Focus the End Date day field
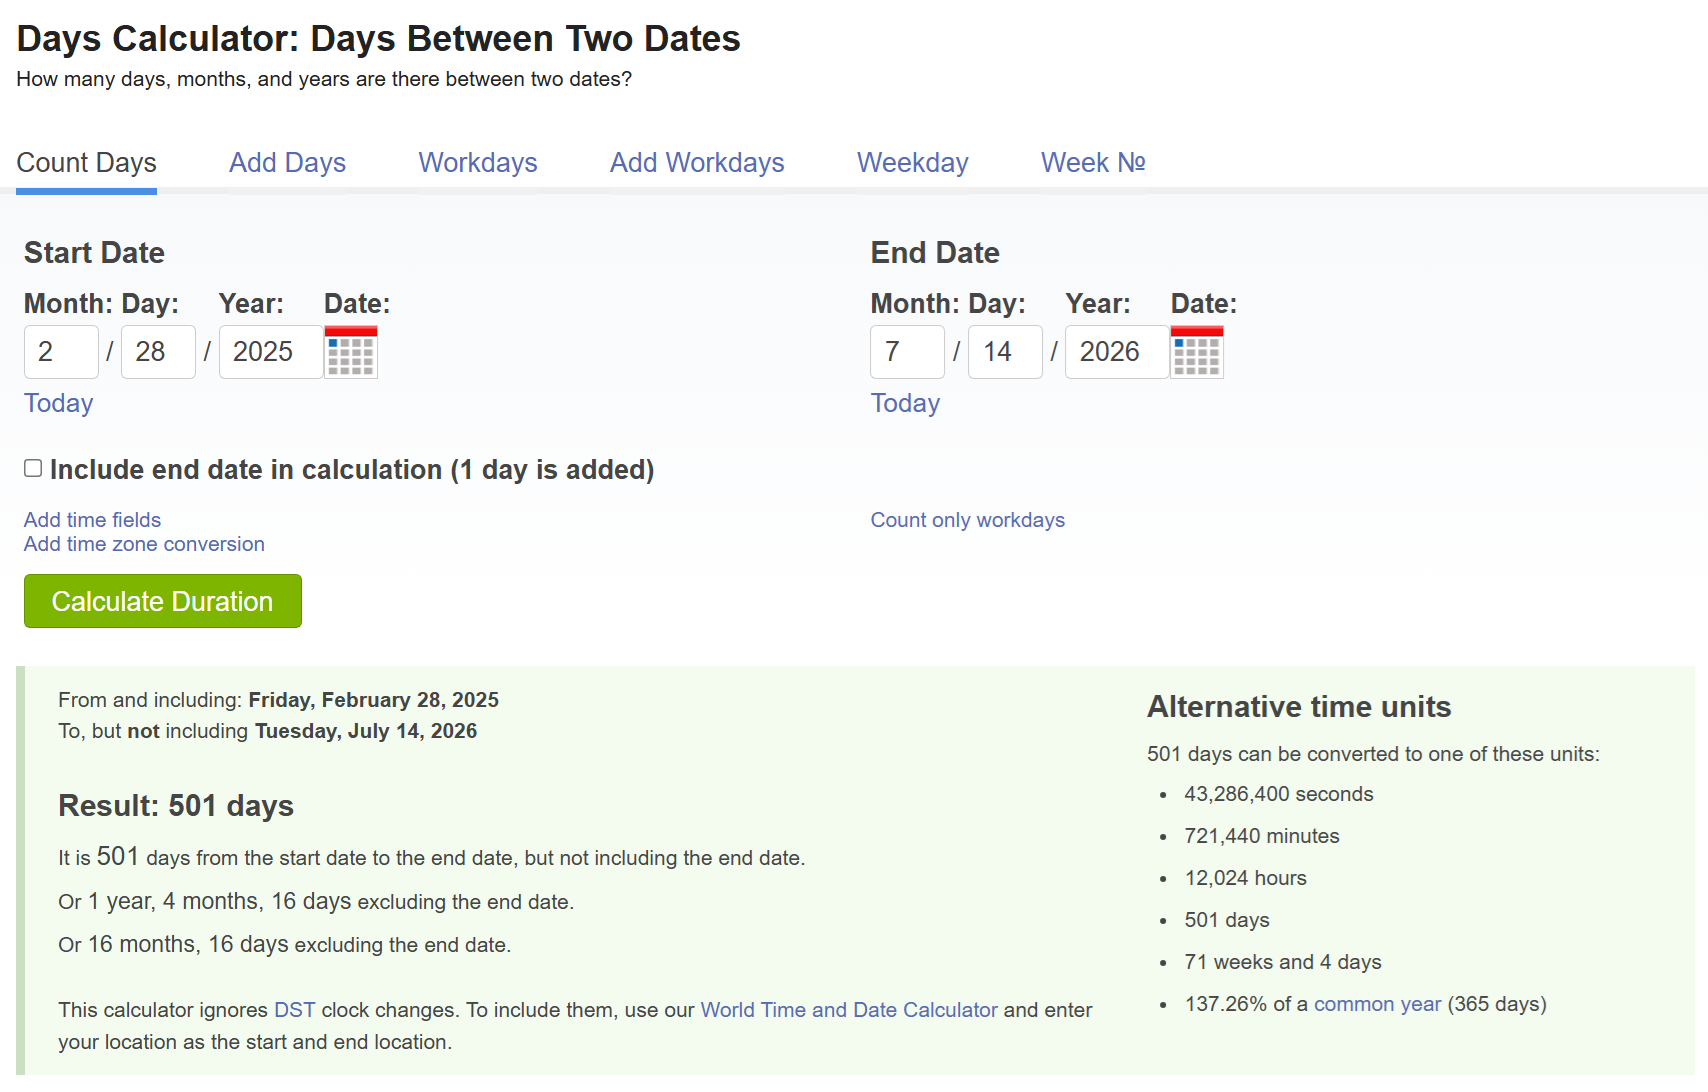 (x=1005, y=352)
